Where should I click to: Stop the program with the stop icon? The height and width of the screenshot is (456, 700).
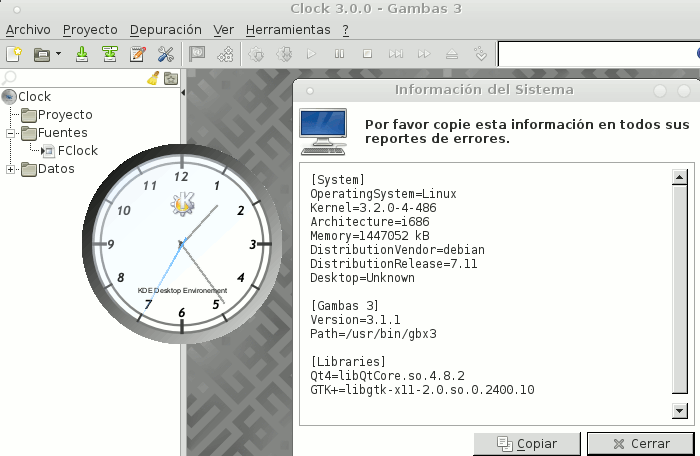coord(367,54)
